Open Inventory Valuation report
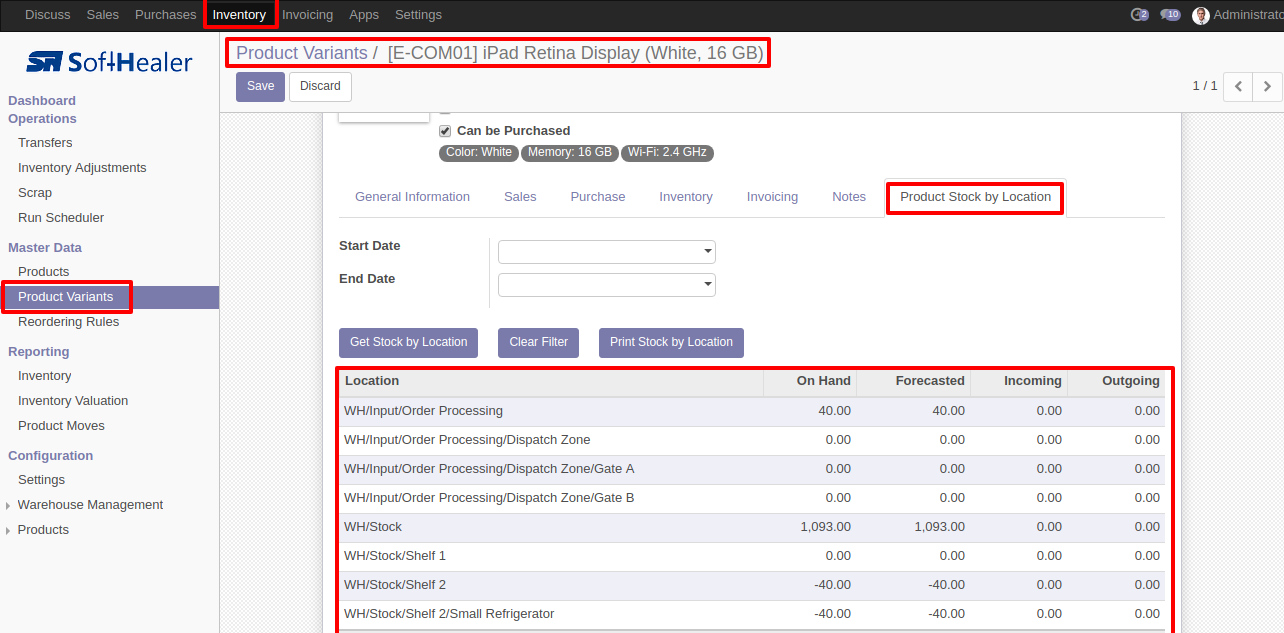This screenshot has height=633, width=1284. pos(73,401)
